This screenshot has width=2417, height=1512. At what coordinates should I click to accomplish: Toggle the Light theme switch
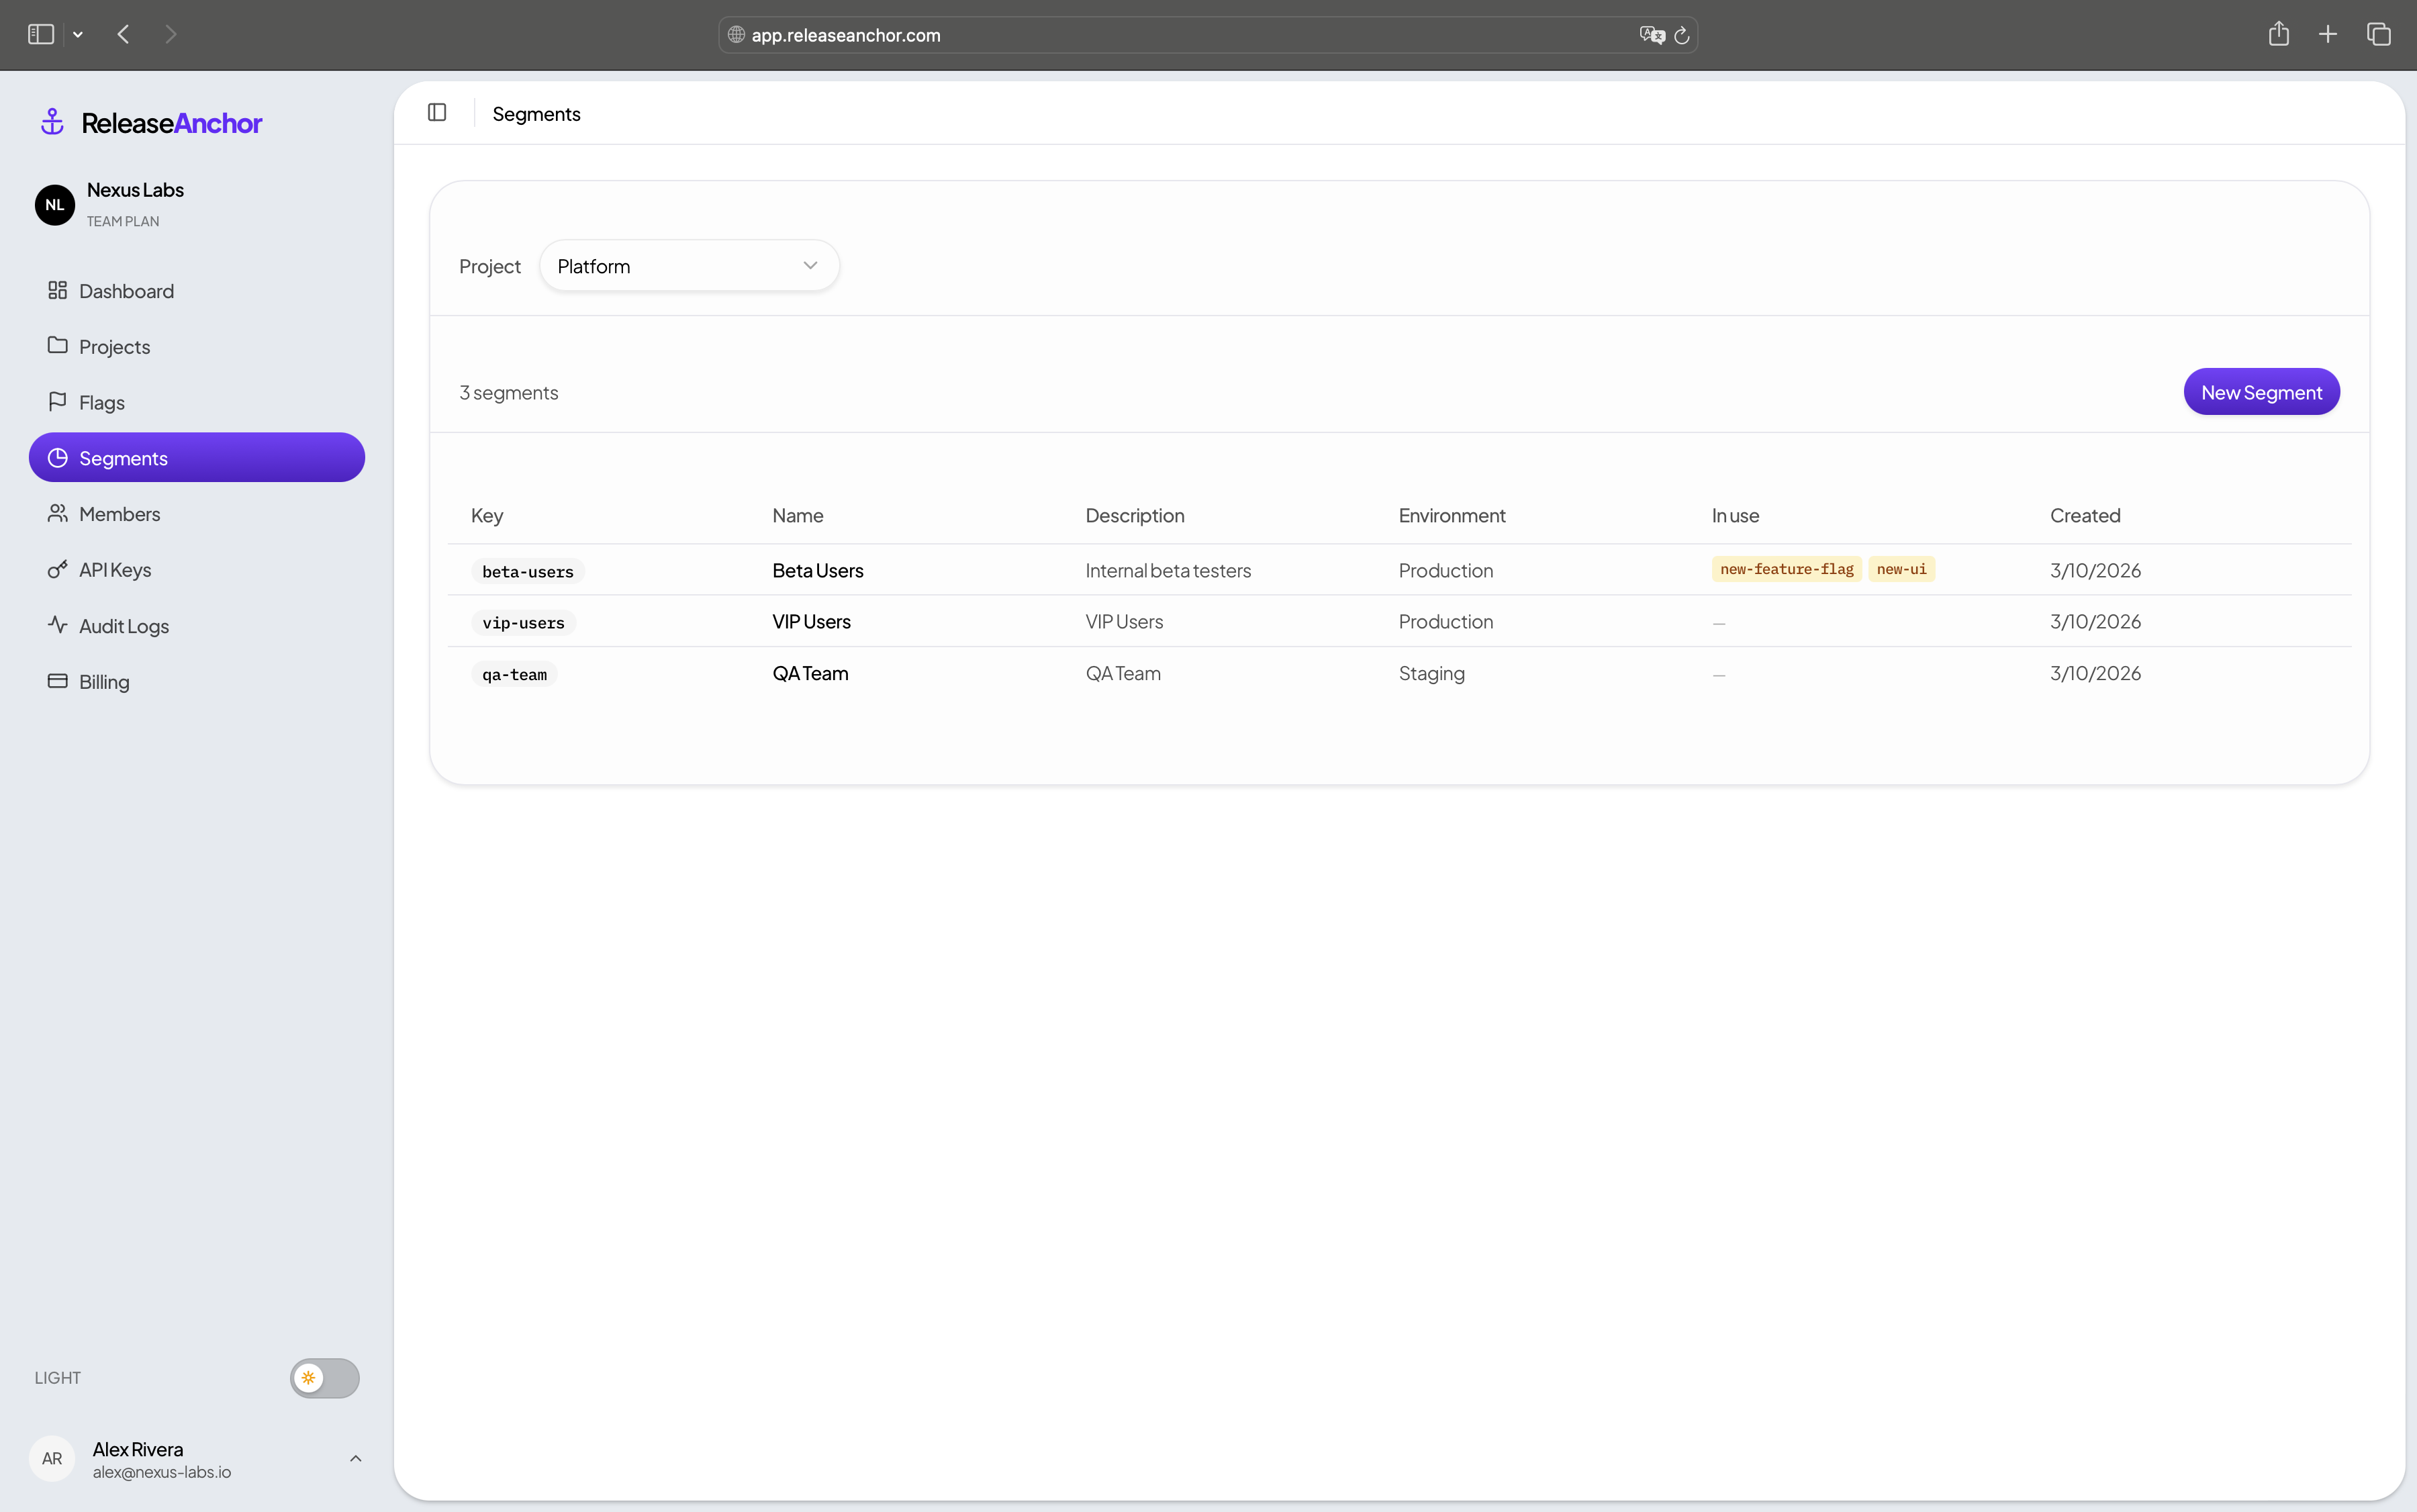(x=324, y=1377)
